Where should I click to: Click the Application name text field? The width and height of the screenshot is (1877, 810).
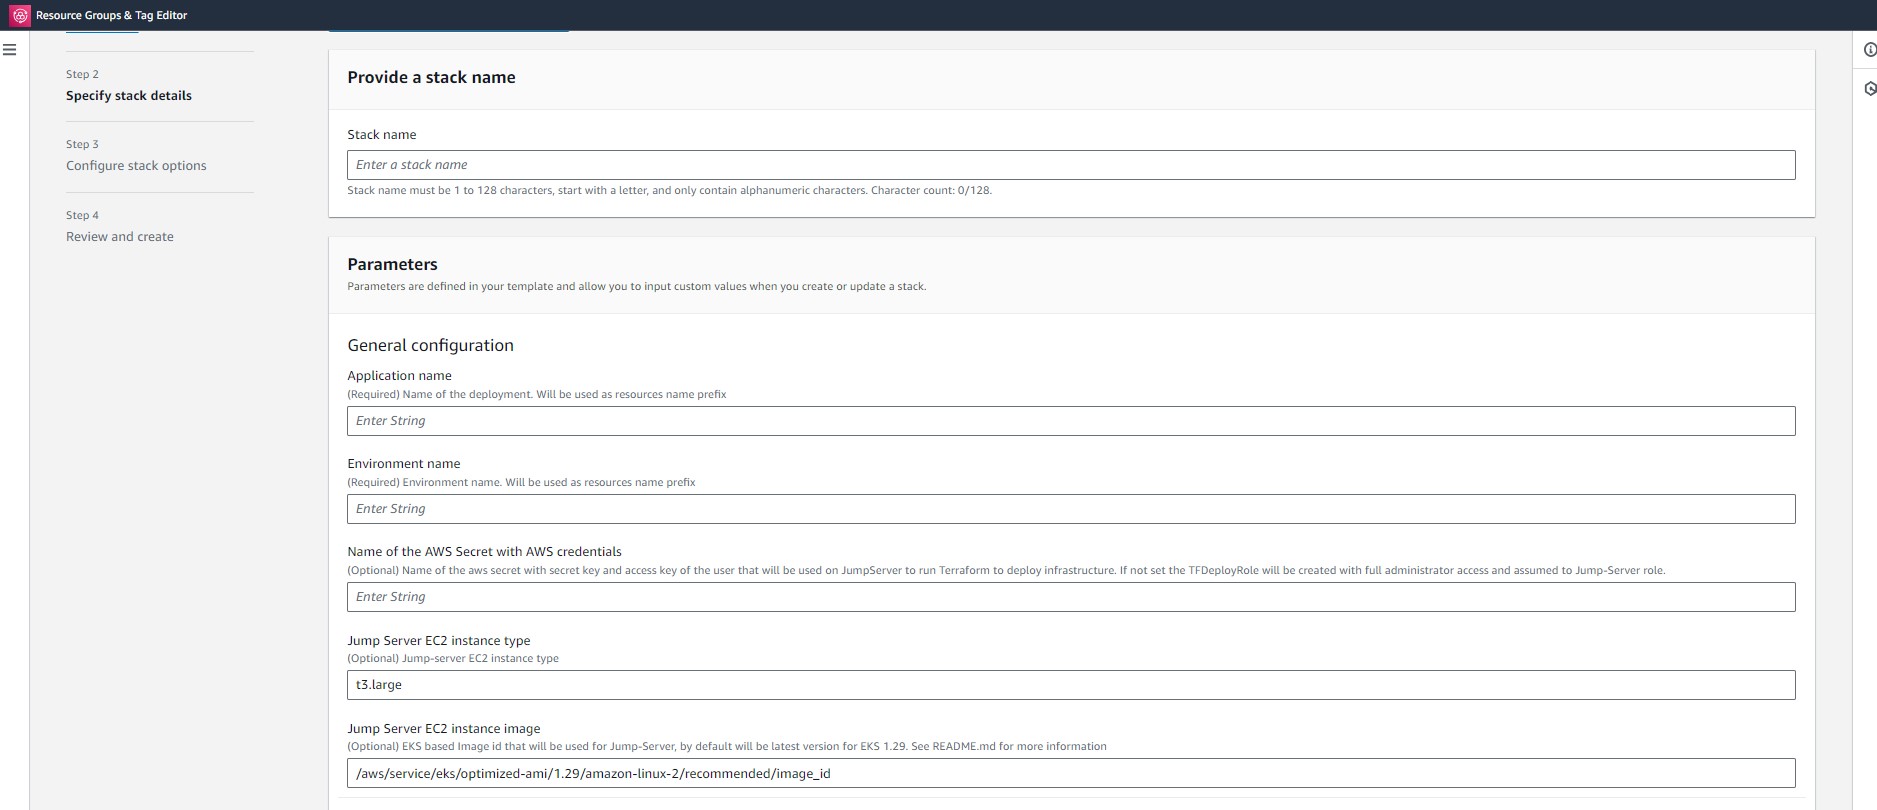(x=1071, y=421)
